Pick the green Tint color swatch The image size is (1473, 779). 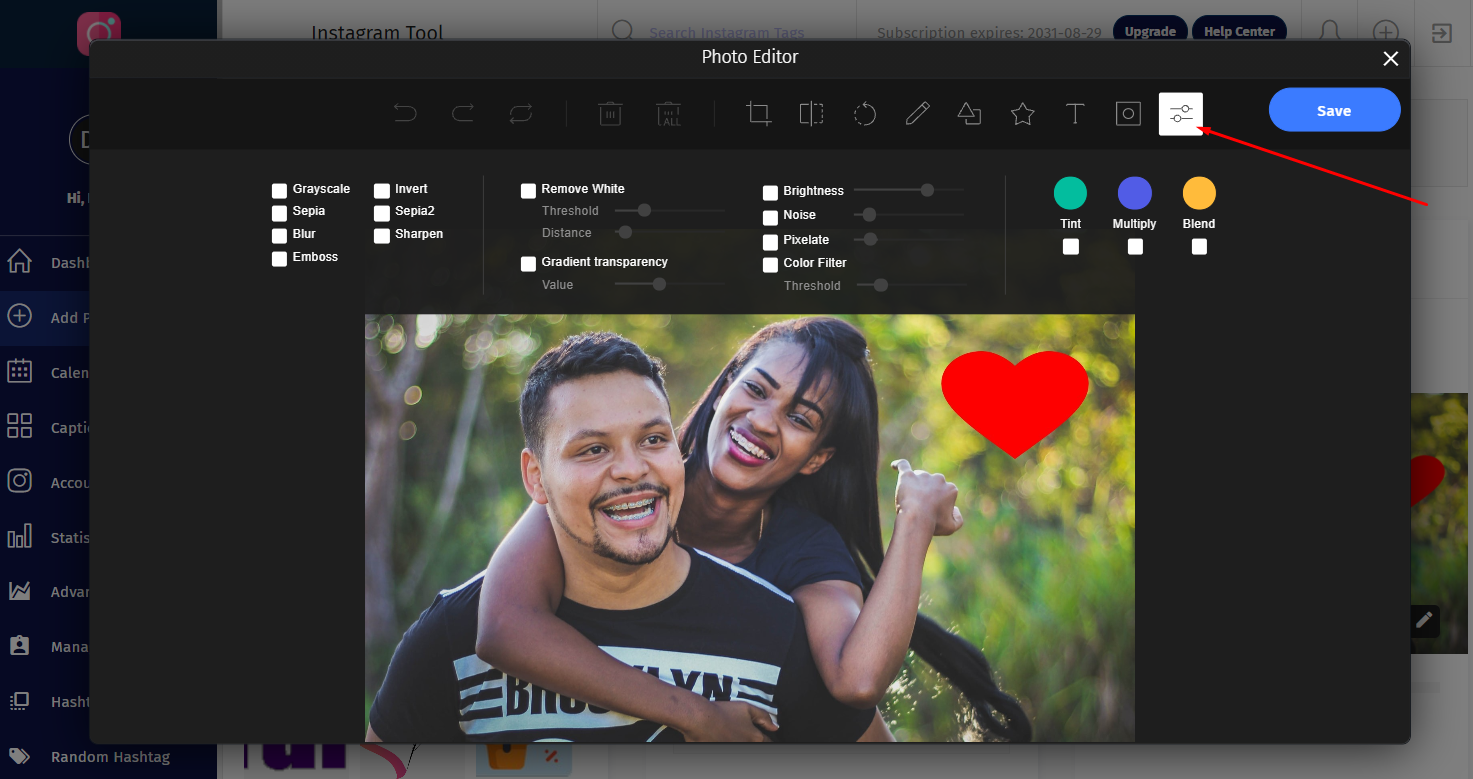1070,193
